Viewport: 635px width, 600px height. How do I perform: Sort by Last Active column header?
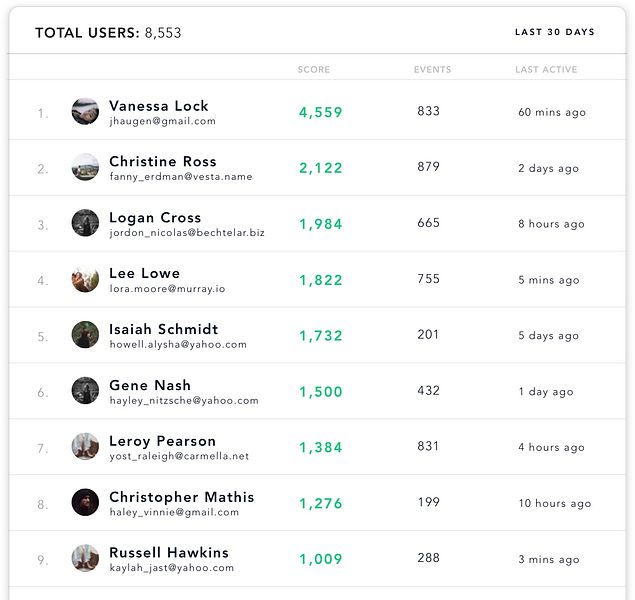coord(546,70)
